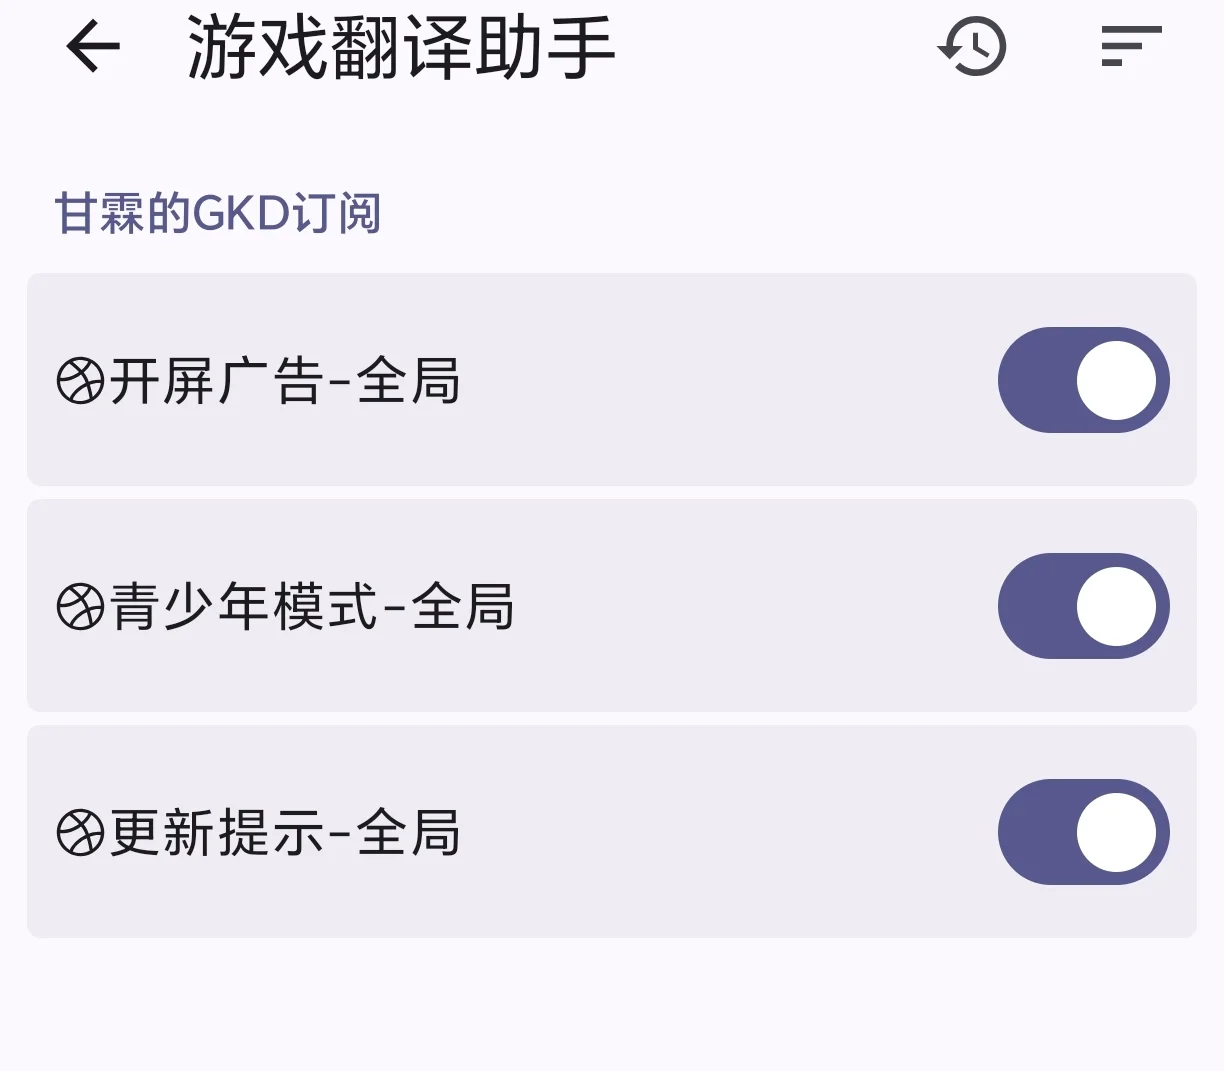The height and width of the screenshot is (1071, 1224).
Task: Turn off the 青少年模式-全局 switch
Action: tap(1083, 606)
